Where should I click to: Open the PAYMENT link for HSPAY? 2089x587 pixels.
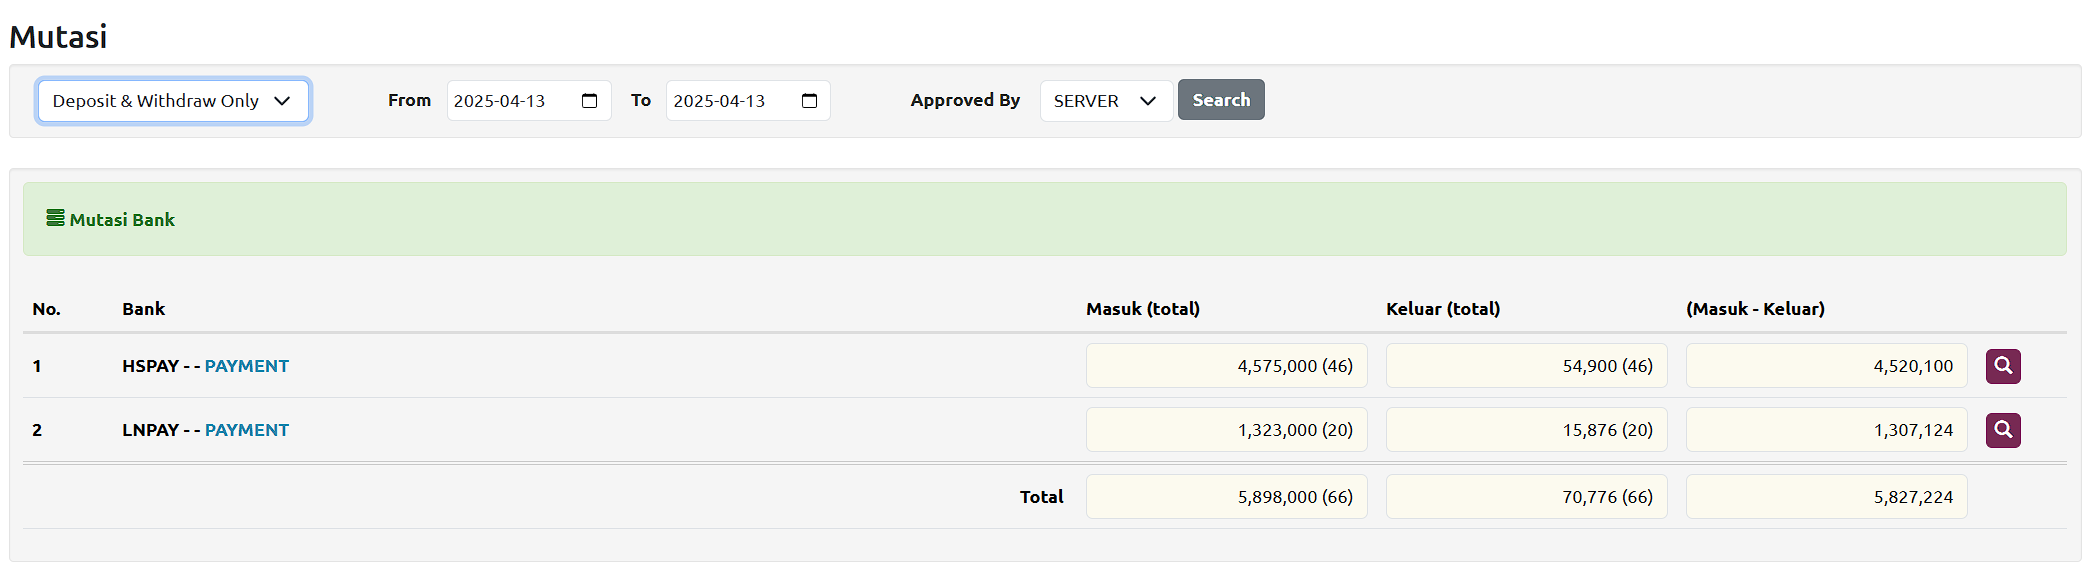pos(246,366)
